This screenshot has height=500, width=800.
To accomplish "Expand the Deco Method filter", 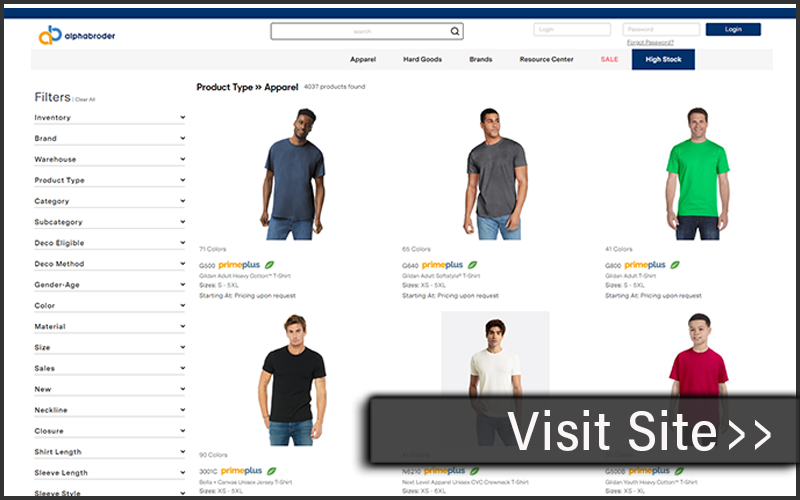I will pyautogui.click(x=110, y=264).
